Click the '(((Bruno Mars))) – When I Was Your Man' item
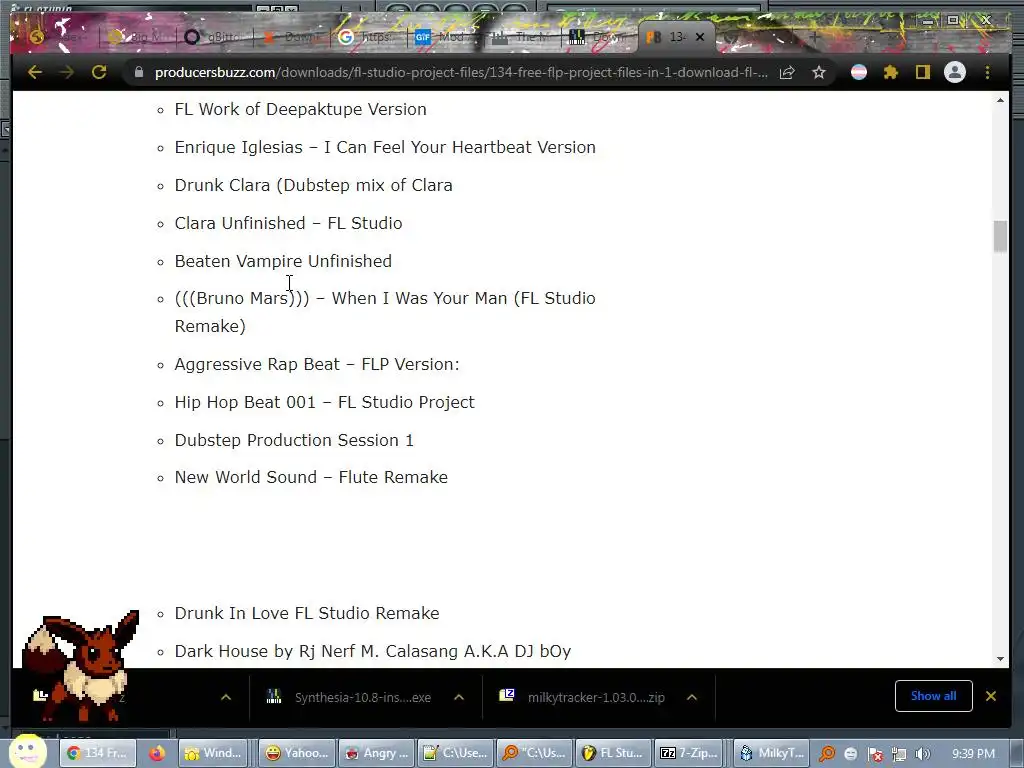Viewport: 1024px width, 768px height. click(x=385, y=312)
